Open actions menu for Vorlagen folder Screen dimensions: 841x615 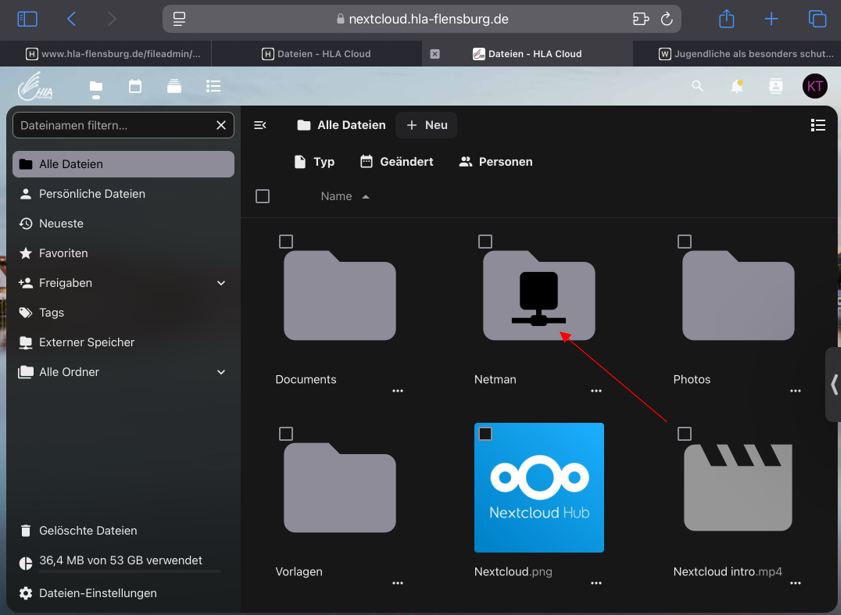click(397, 583)
